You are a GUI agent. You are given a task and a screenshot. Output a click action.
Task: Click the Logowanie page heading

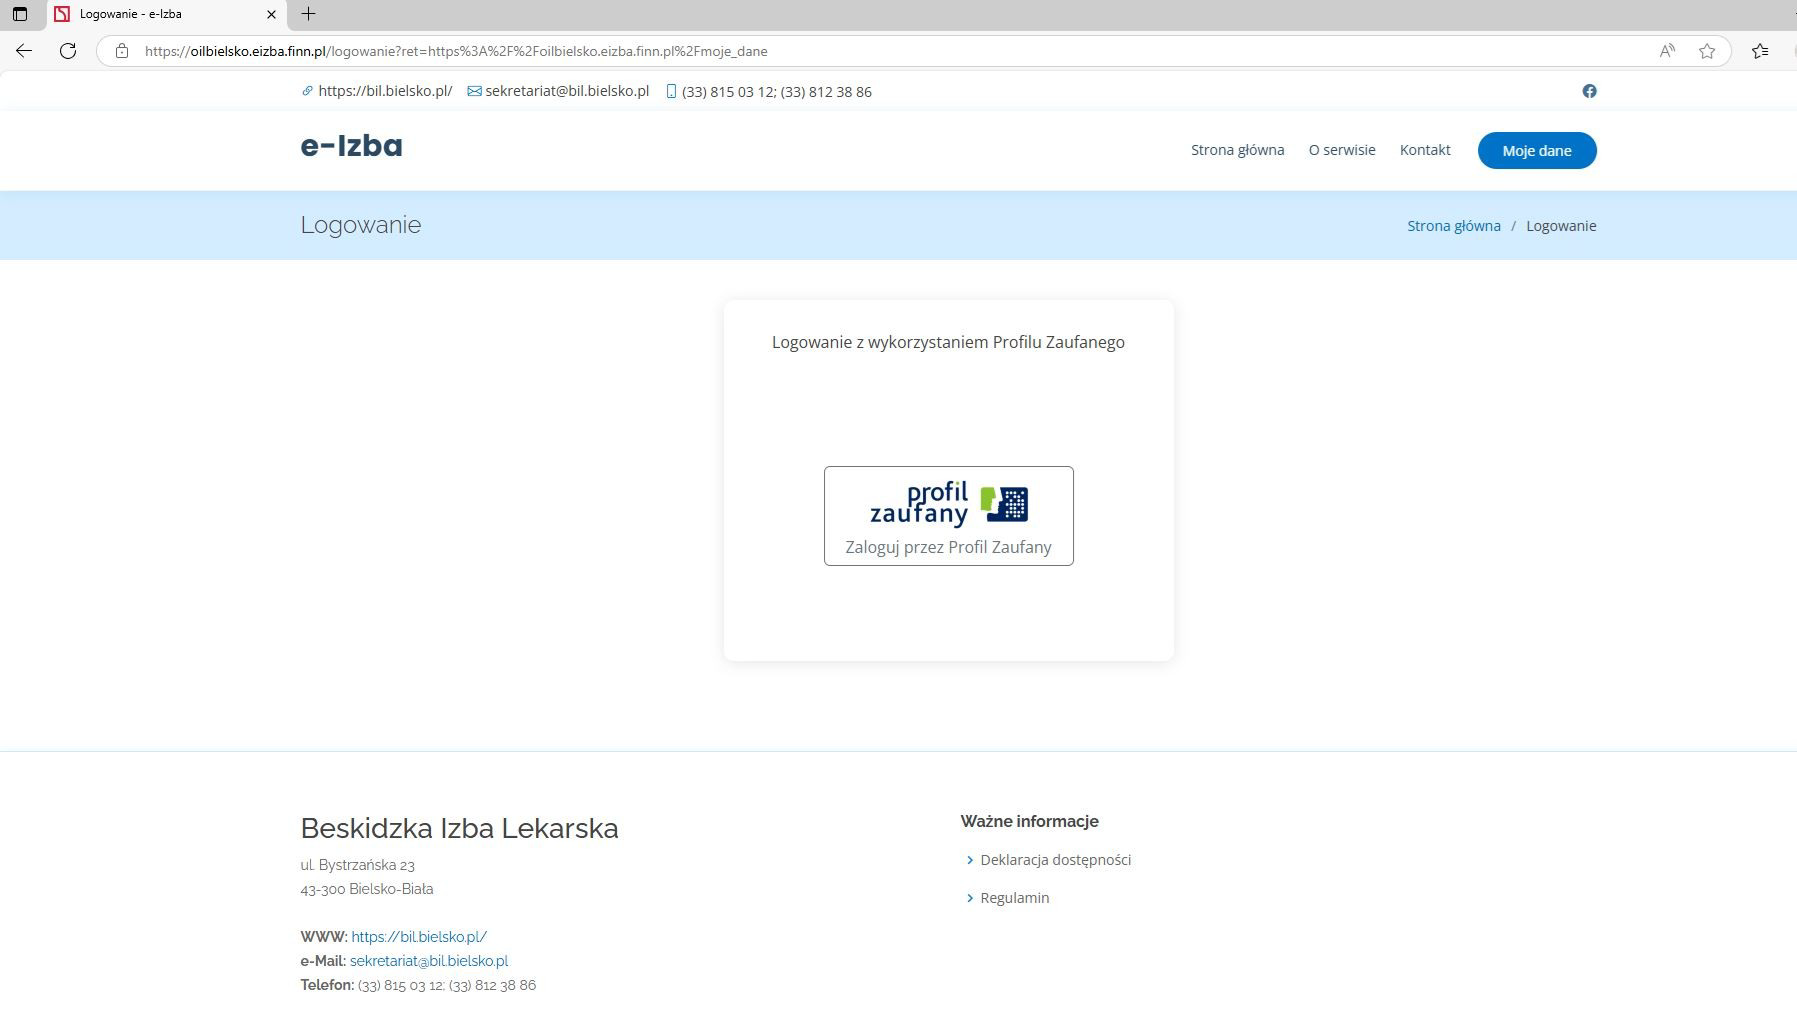361,225
